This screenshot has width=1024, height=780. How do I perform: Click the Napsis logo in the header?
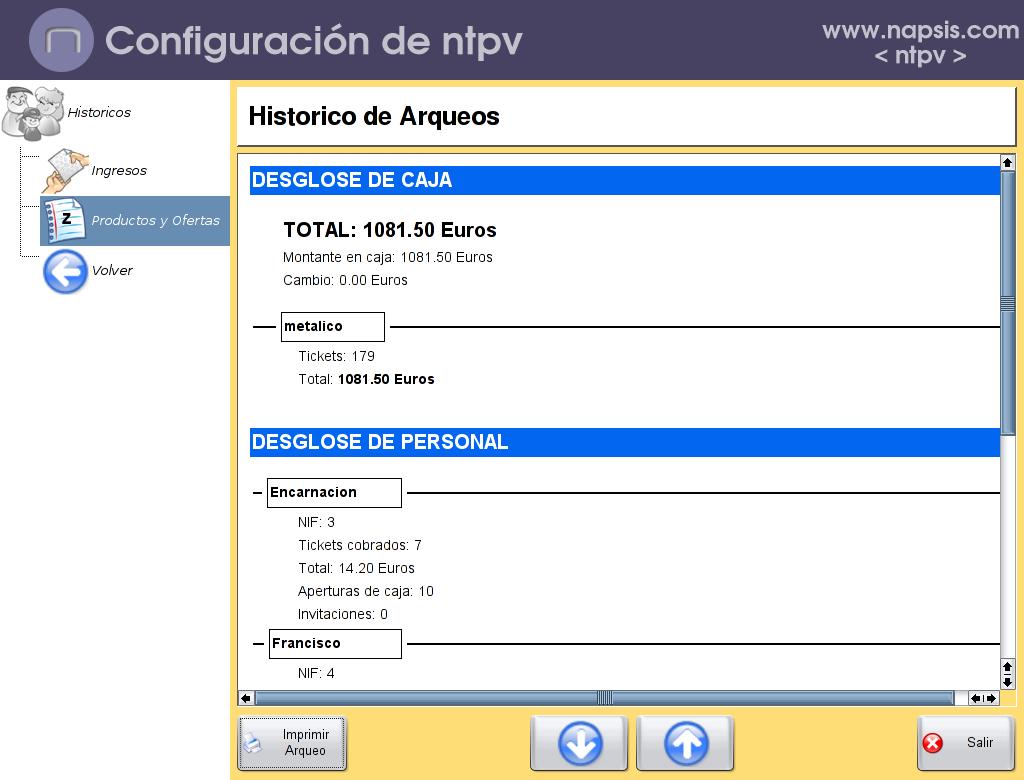tap(61, 40)
